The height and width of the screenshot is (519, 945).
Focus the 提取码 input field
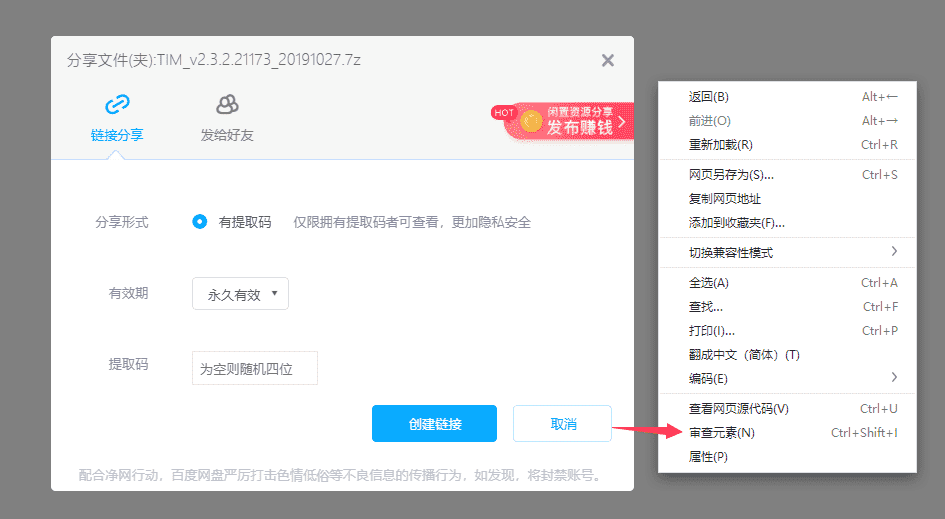pos(255,368)
